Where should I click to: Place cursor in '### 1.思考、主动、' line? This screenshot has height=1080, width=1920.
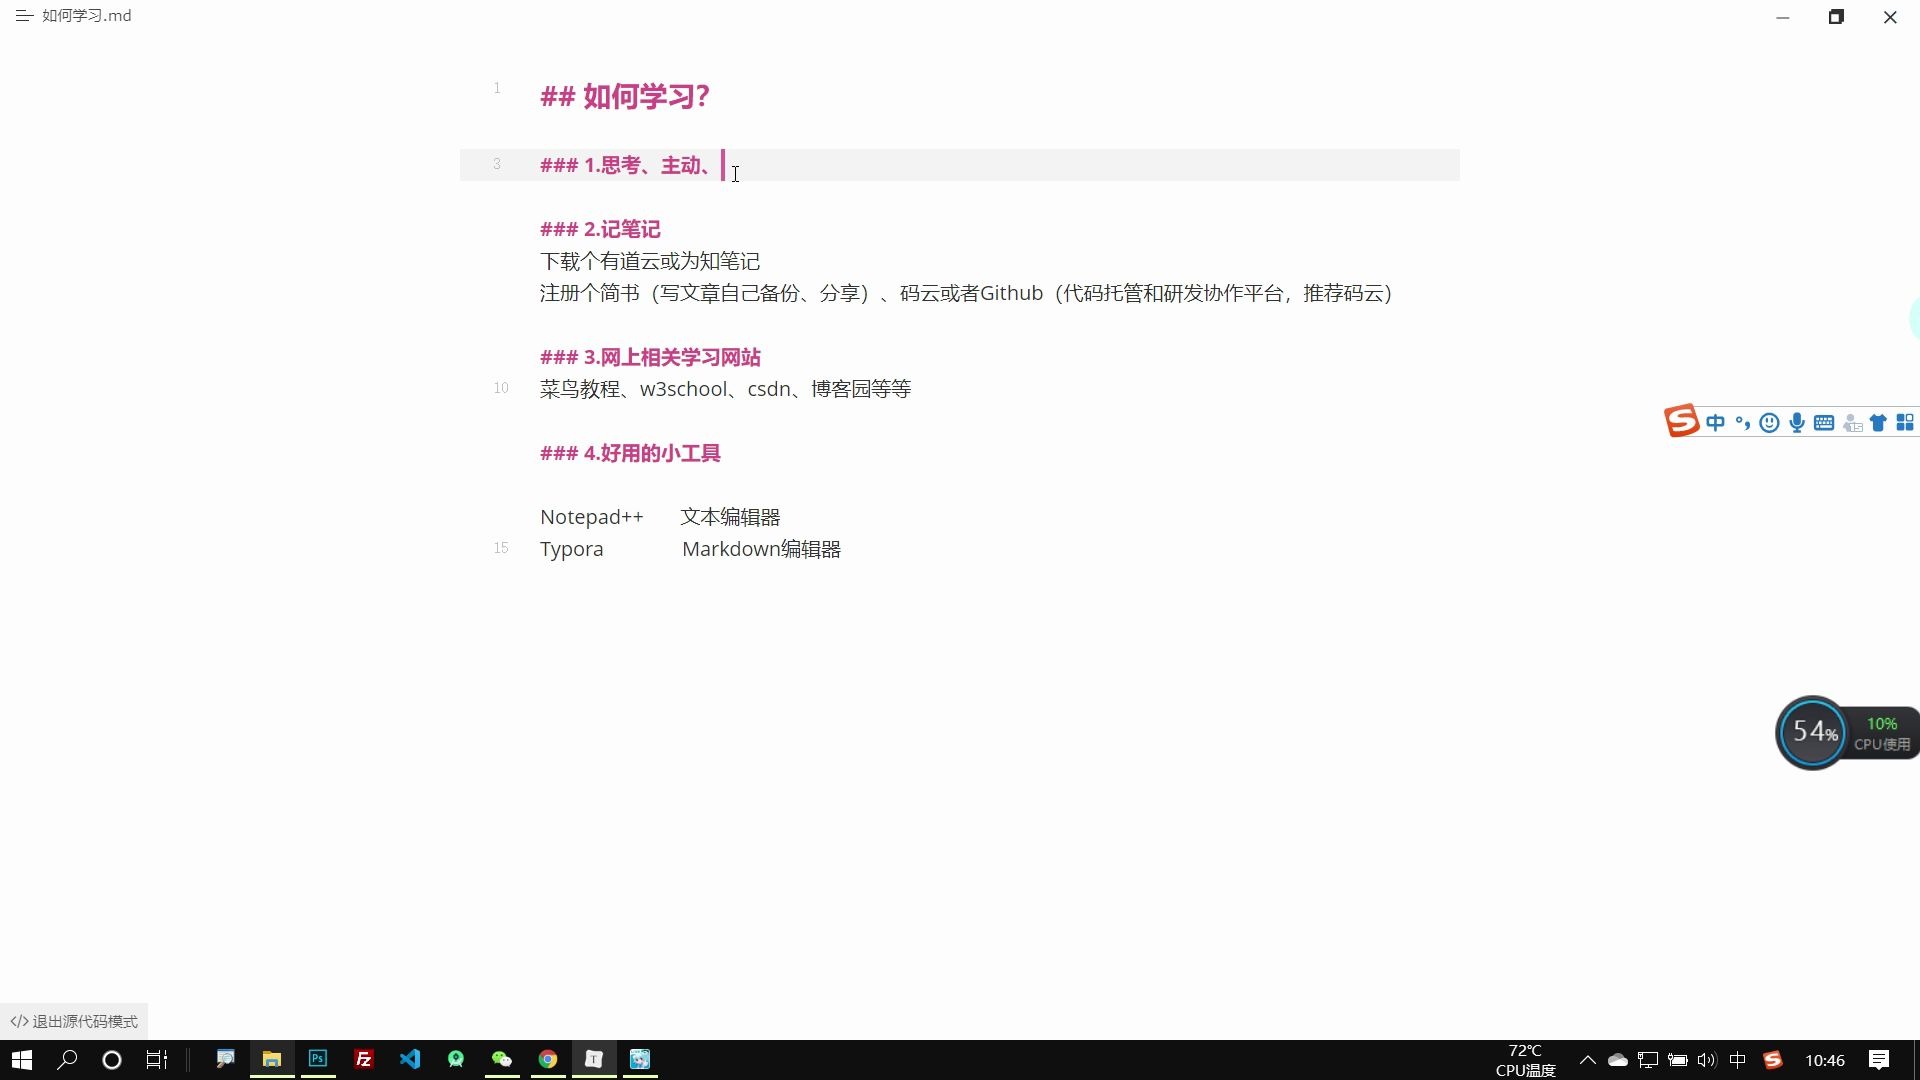960,165
